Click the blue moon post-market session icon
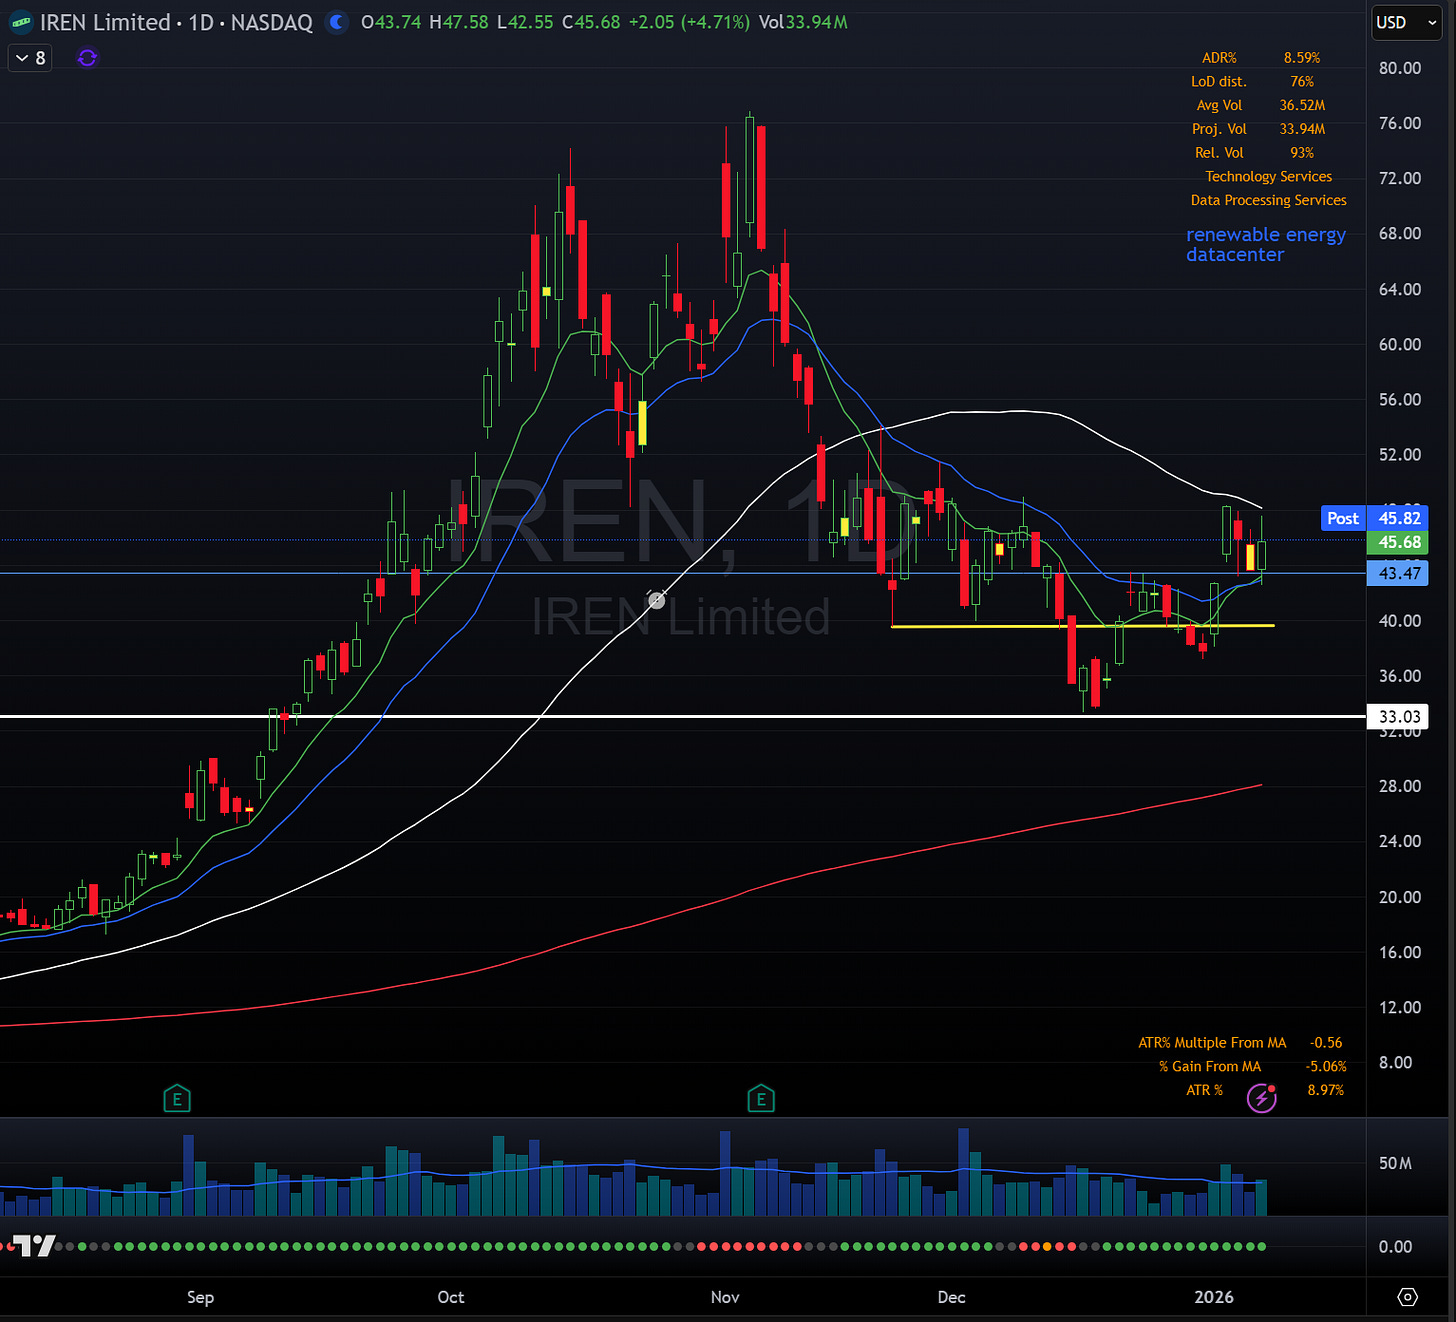Screen dimensions: 1456x1322 [x=337, y=22]
